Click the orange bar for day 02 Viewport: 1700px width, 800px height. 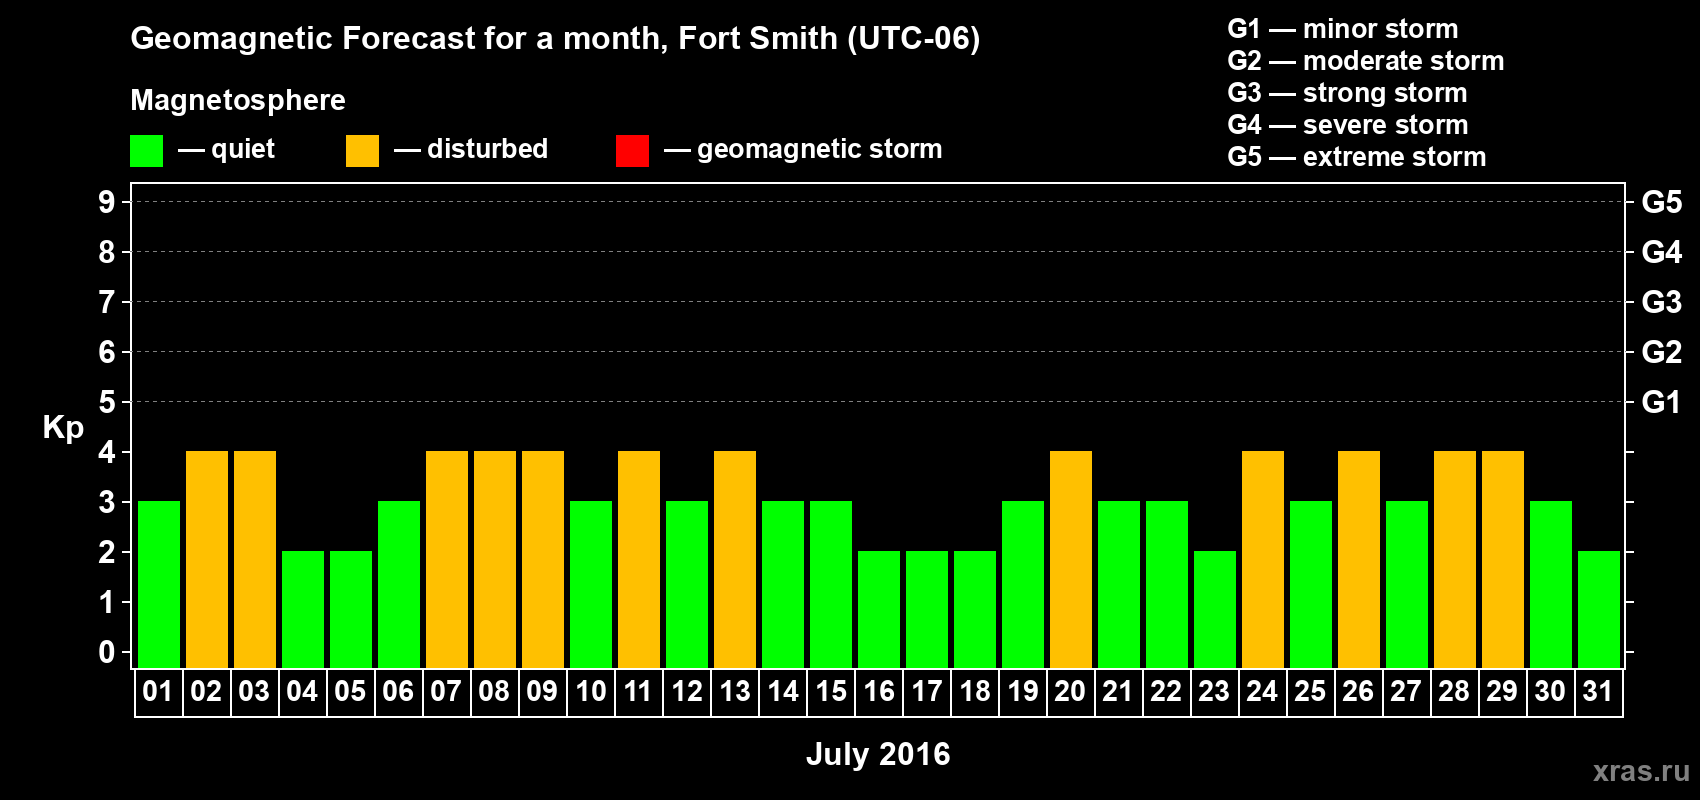click(207, 560)
